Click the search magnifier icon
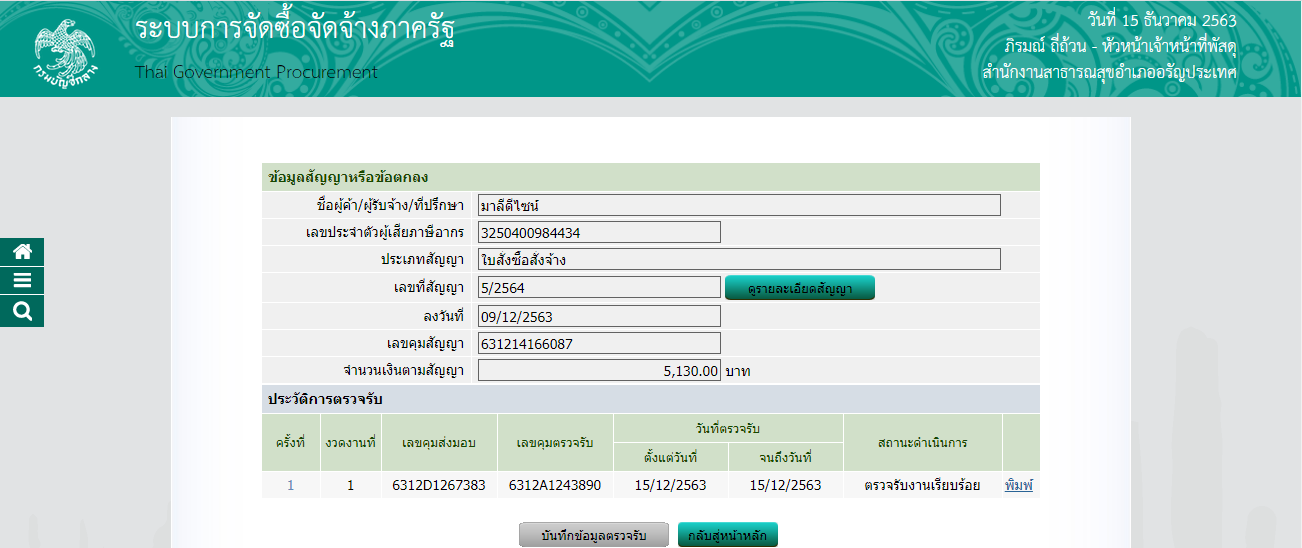The image size is (1302, 548). [x=22, y=312]
